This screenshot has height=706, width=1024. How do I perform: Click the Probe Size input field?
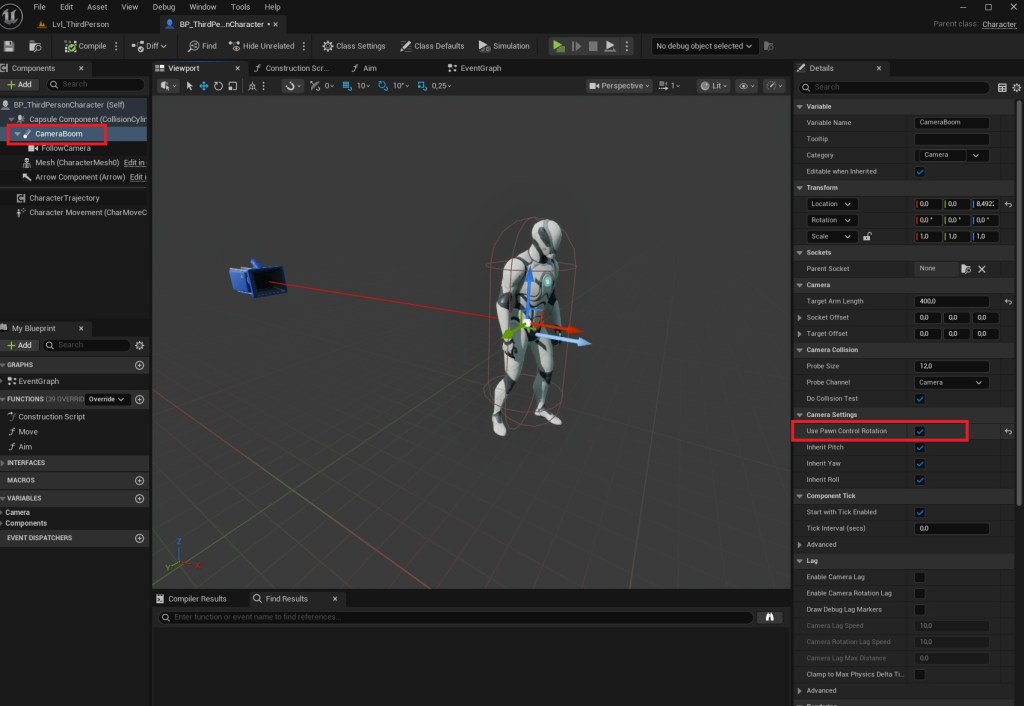(951, 366)
